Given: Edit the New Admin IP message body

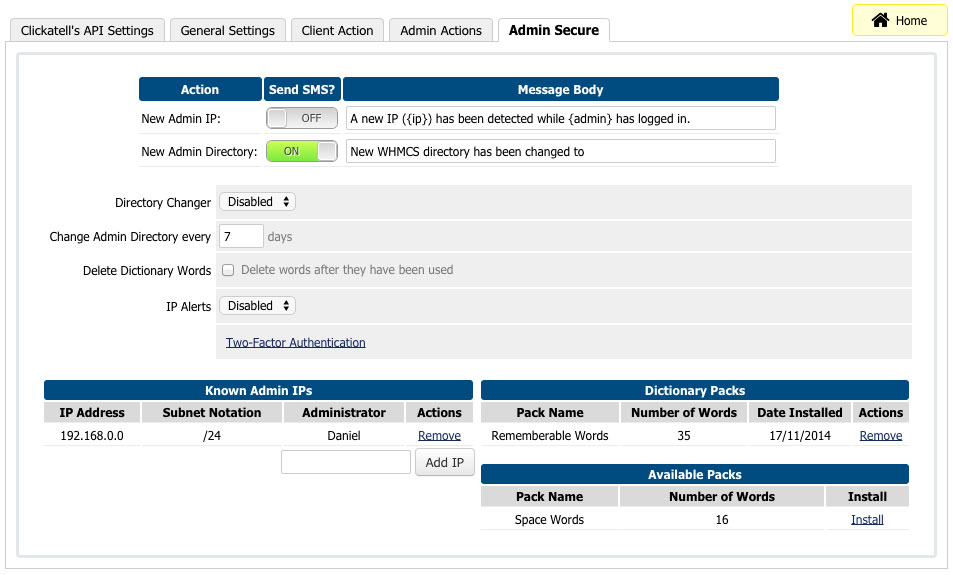Looking at the screenshot, I should click(x=560, y=118).
